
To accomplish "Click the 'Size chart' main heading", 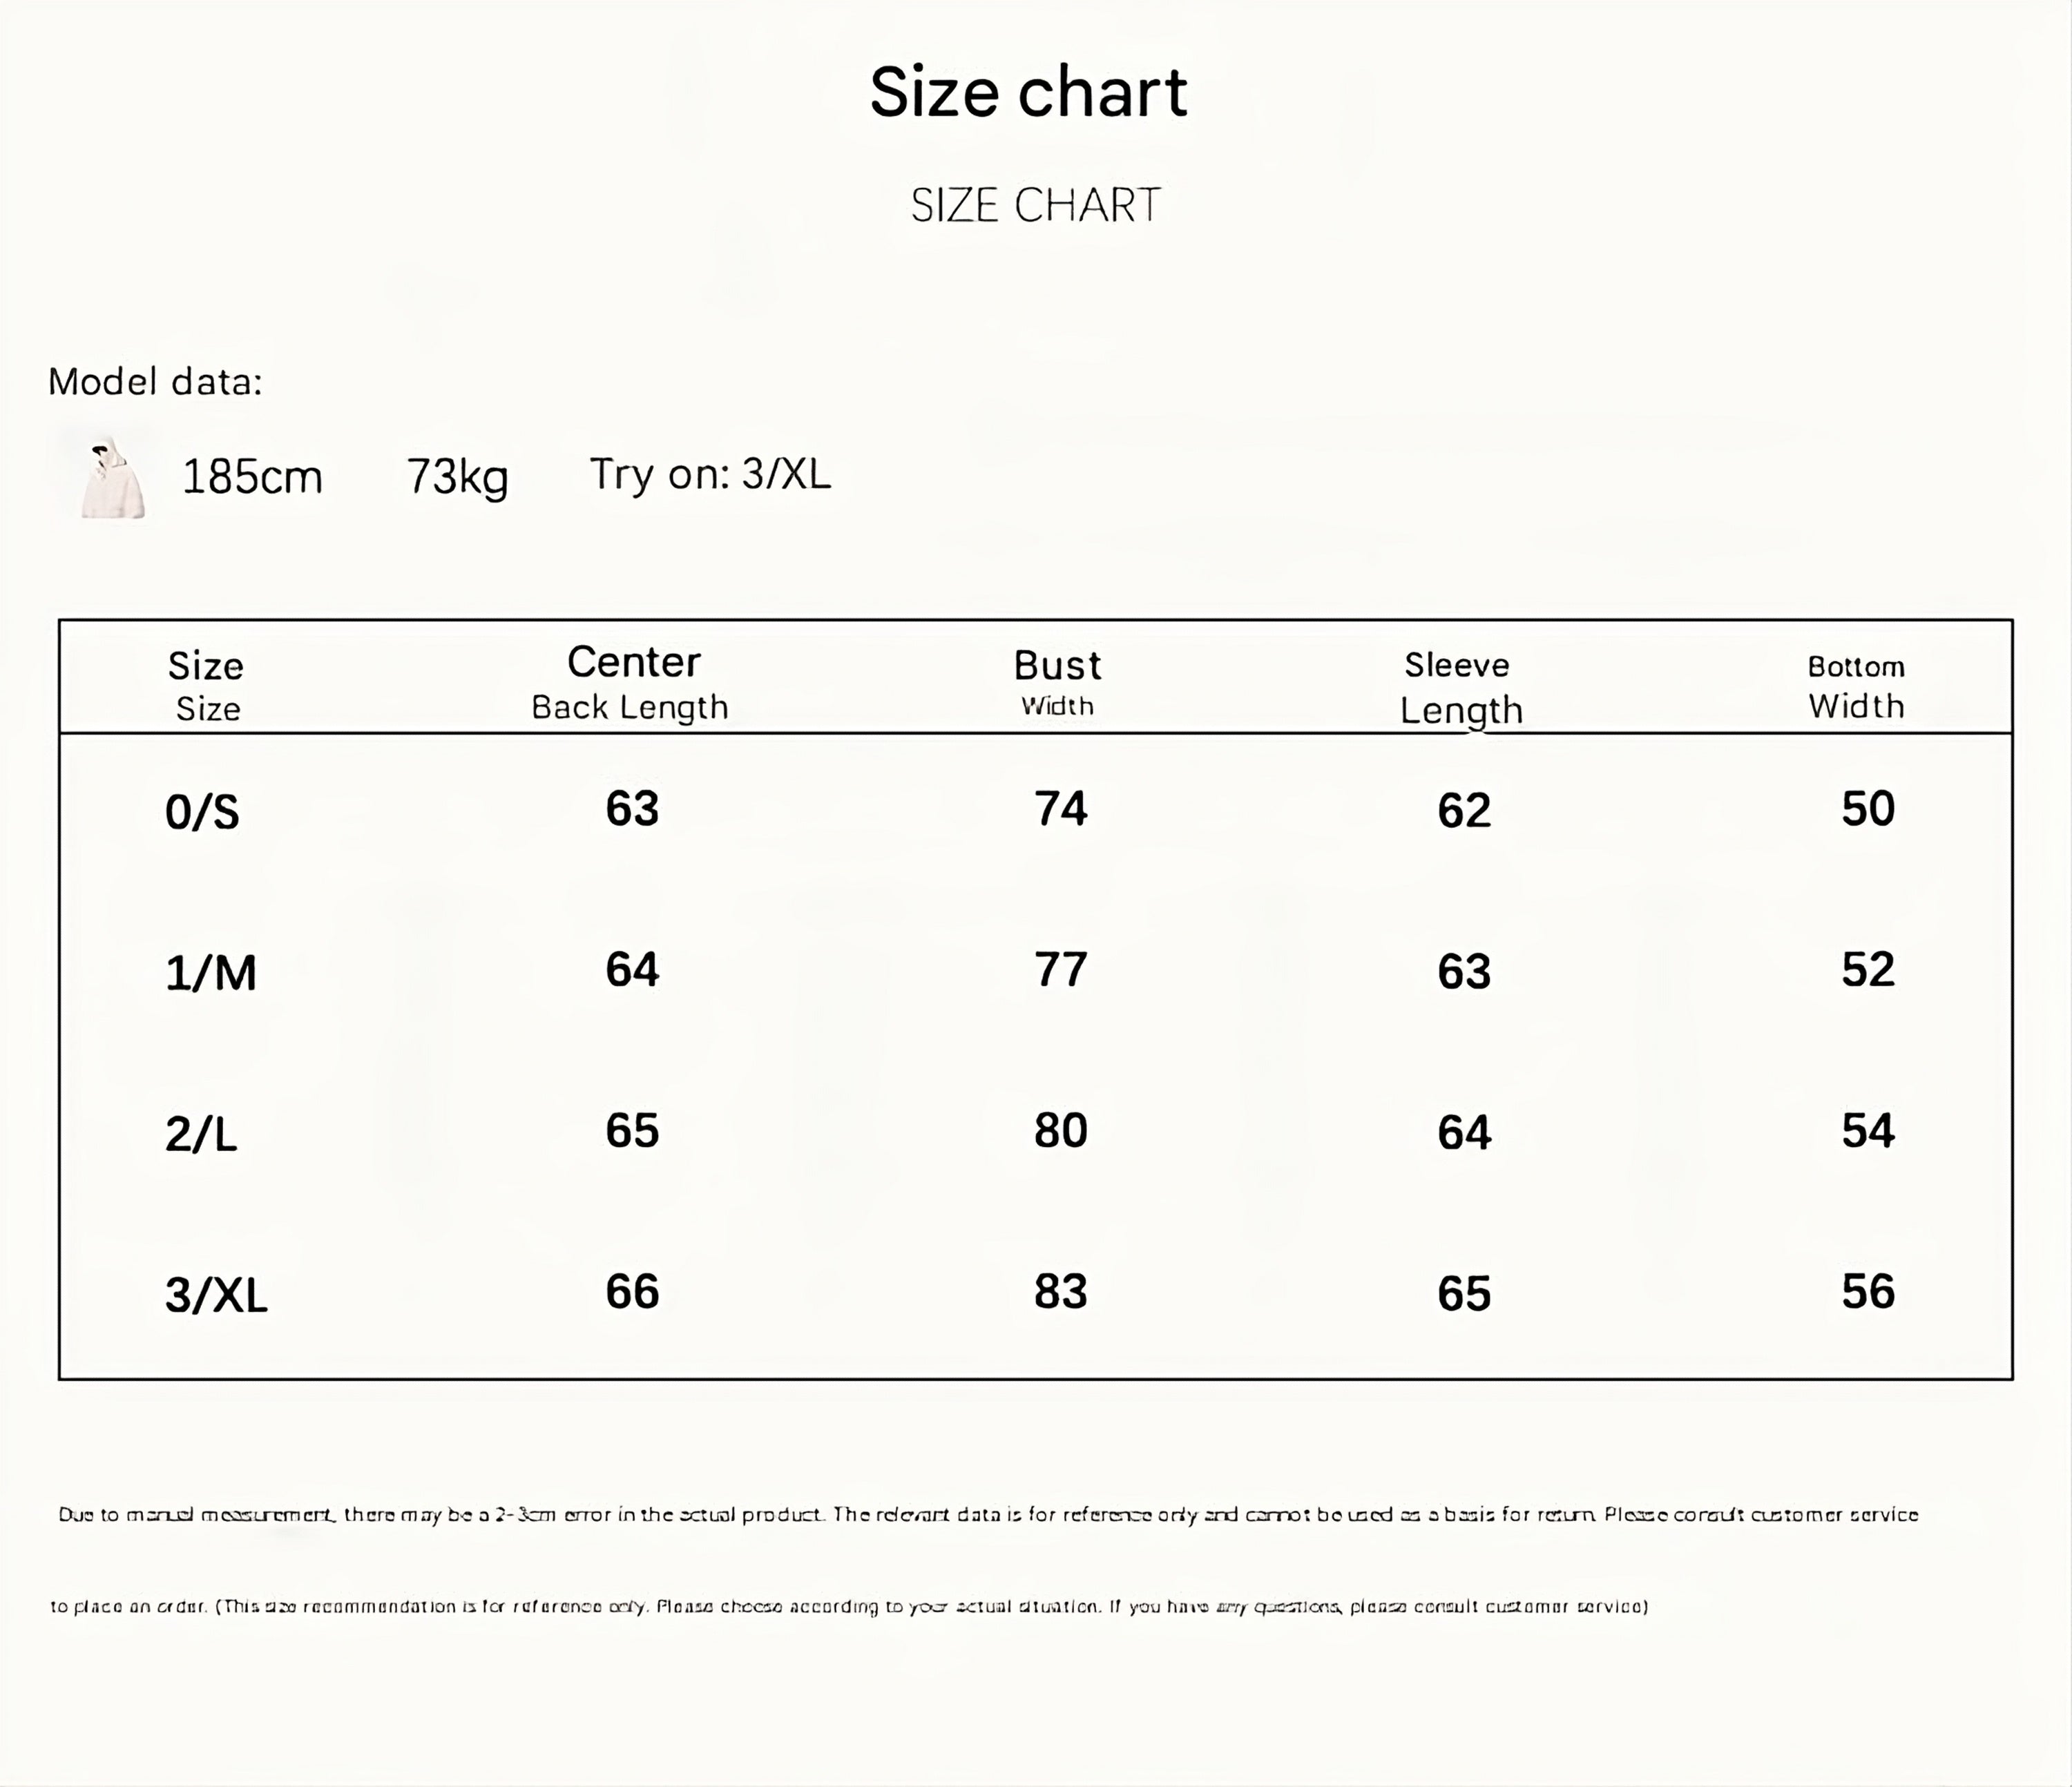I will (1028, 92).
